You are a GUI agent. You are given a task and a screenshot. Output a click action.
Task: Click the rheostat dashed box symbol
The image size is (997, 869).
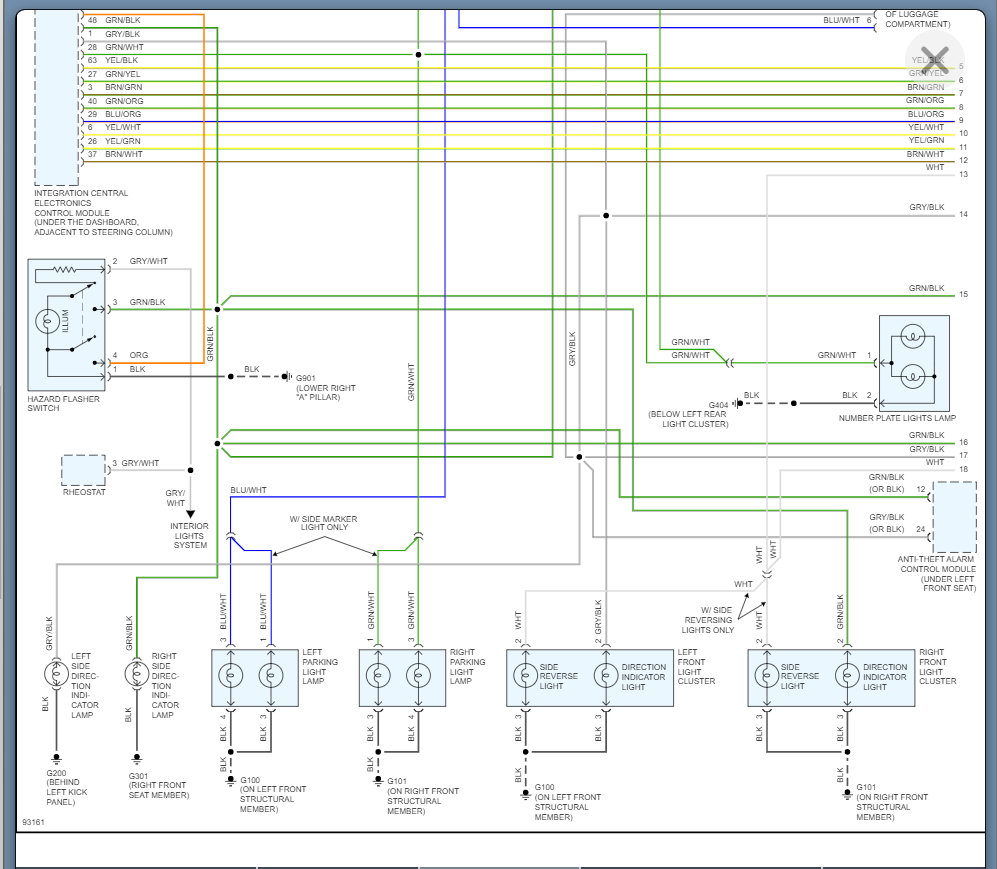click(83, 470)
